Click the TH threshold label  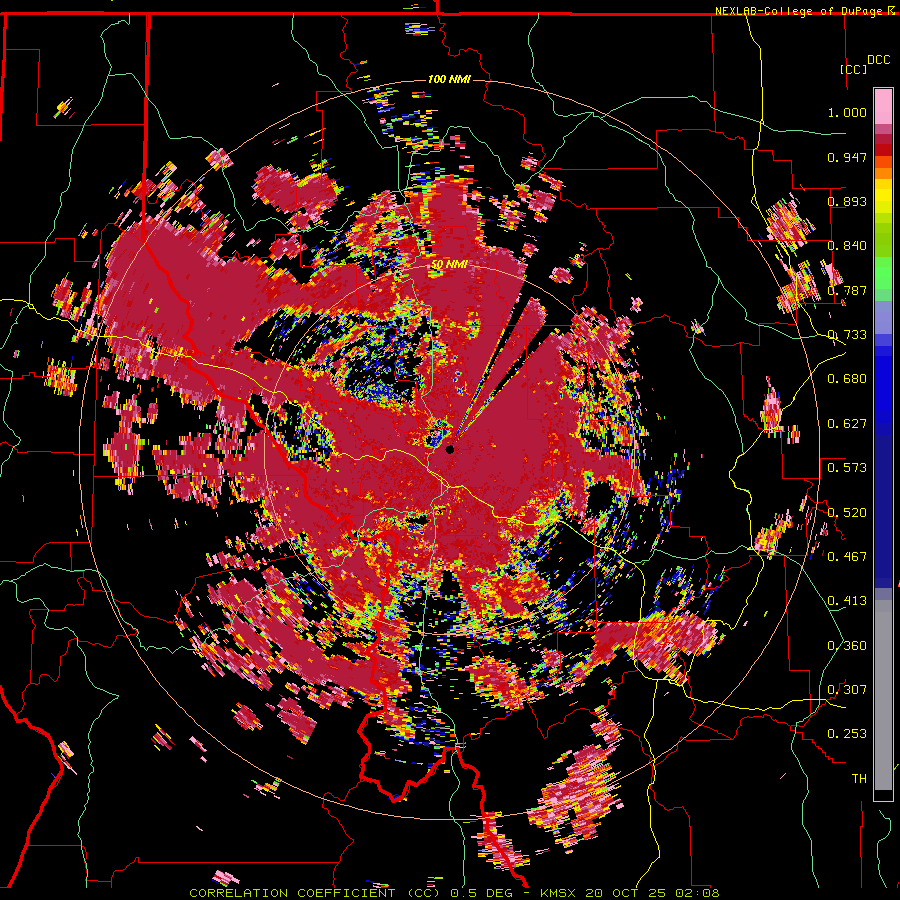pyautogui.click(x=859, y=779)
